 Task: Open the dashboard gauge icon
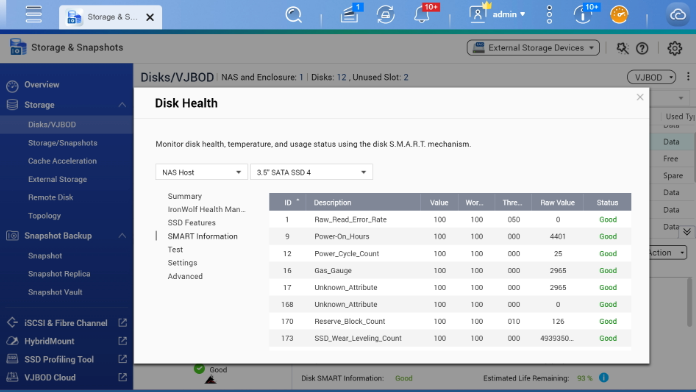click(x=619, y=15)
